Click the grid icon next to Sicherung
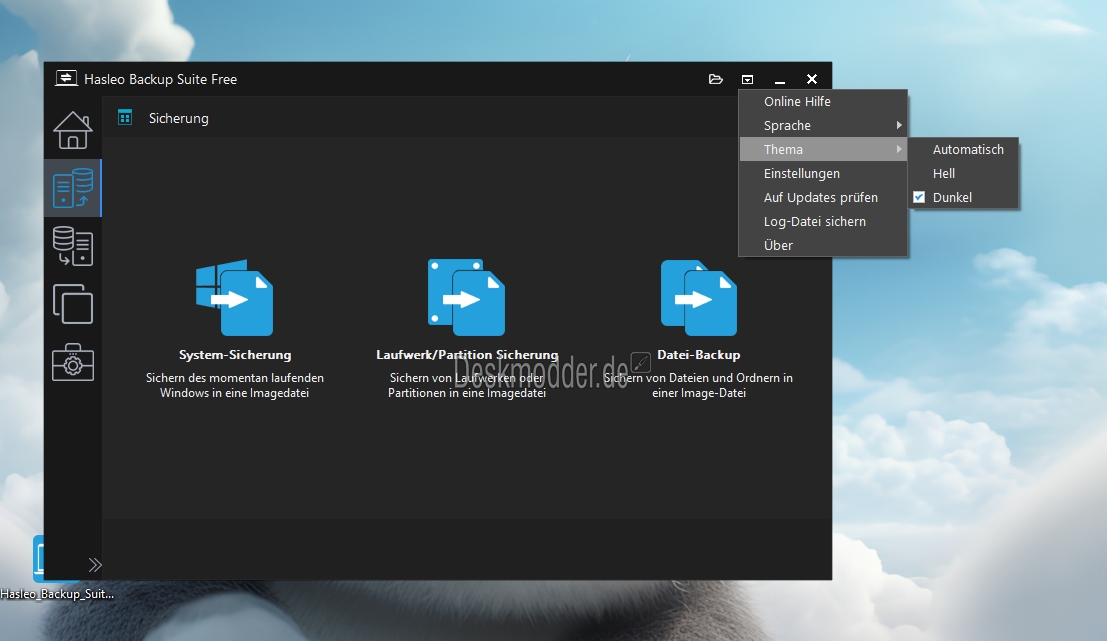 click(x=125, y=117)
